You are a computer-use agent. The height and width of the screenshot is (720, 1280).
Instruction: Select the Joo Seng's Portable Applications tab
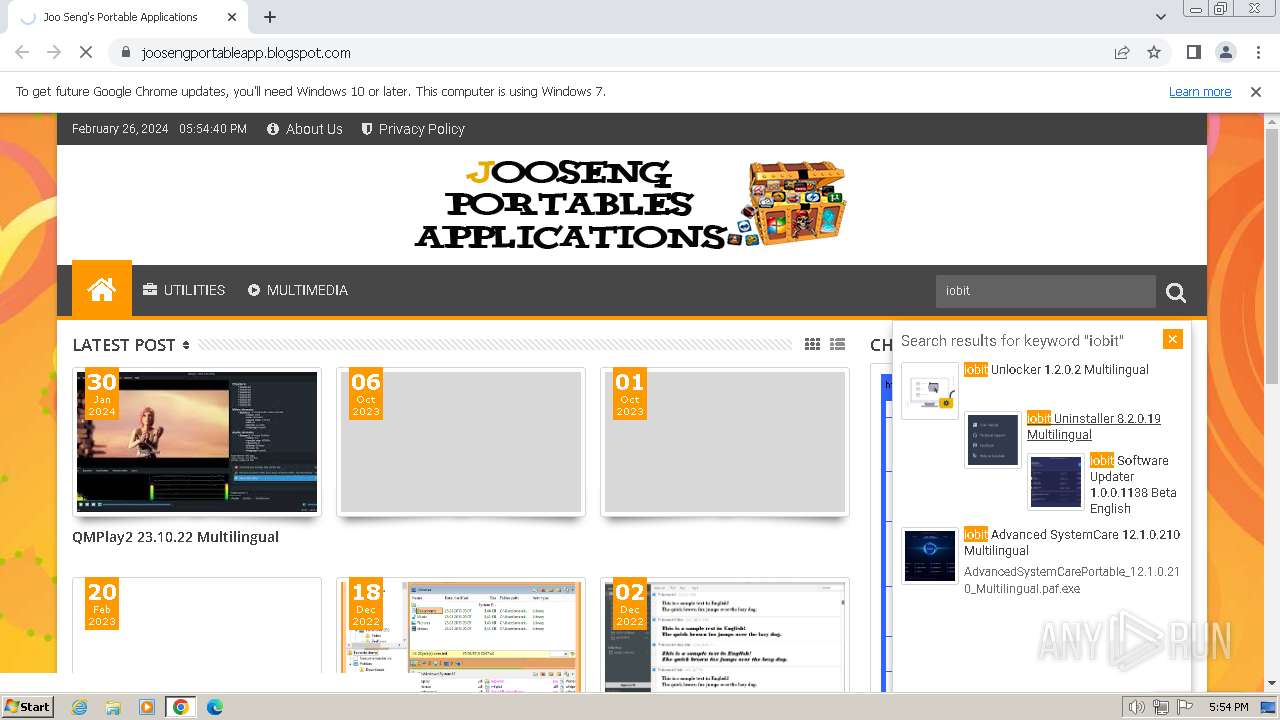coord(127,17)
